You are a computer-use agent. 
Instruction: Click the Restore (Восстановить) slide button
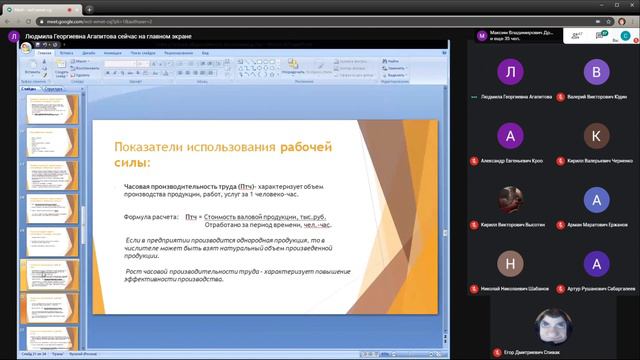(x=85, y=68)
